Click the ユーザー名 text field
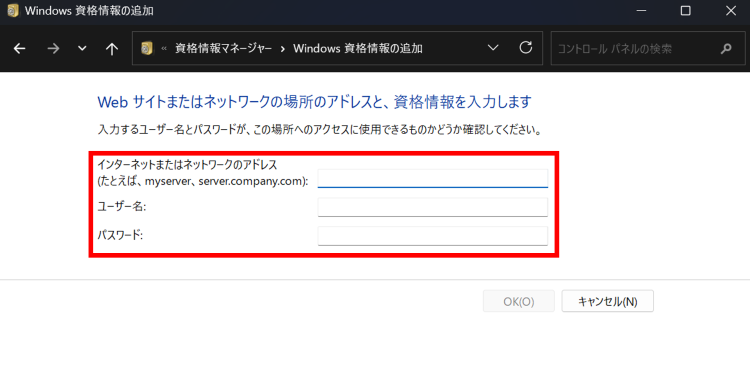The height and width of the screenshot is (387, 750). click(x=433, y=207)
